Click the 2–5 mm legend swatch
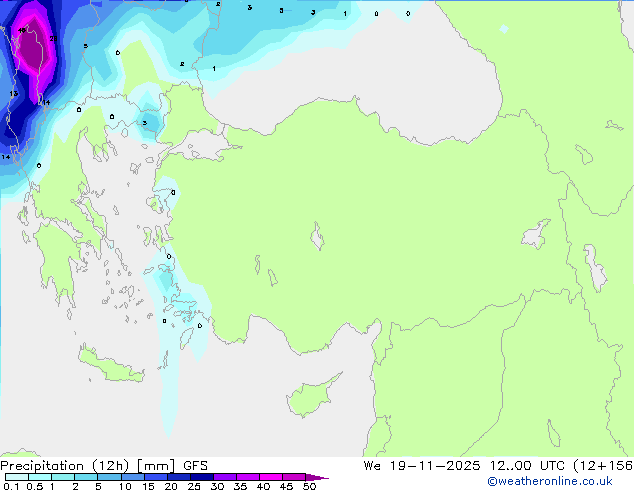This screenshot has width=634, height=490. (x=86, y=477)
